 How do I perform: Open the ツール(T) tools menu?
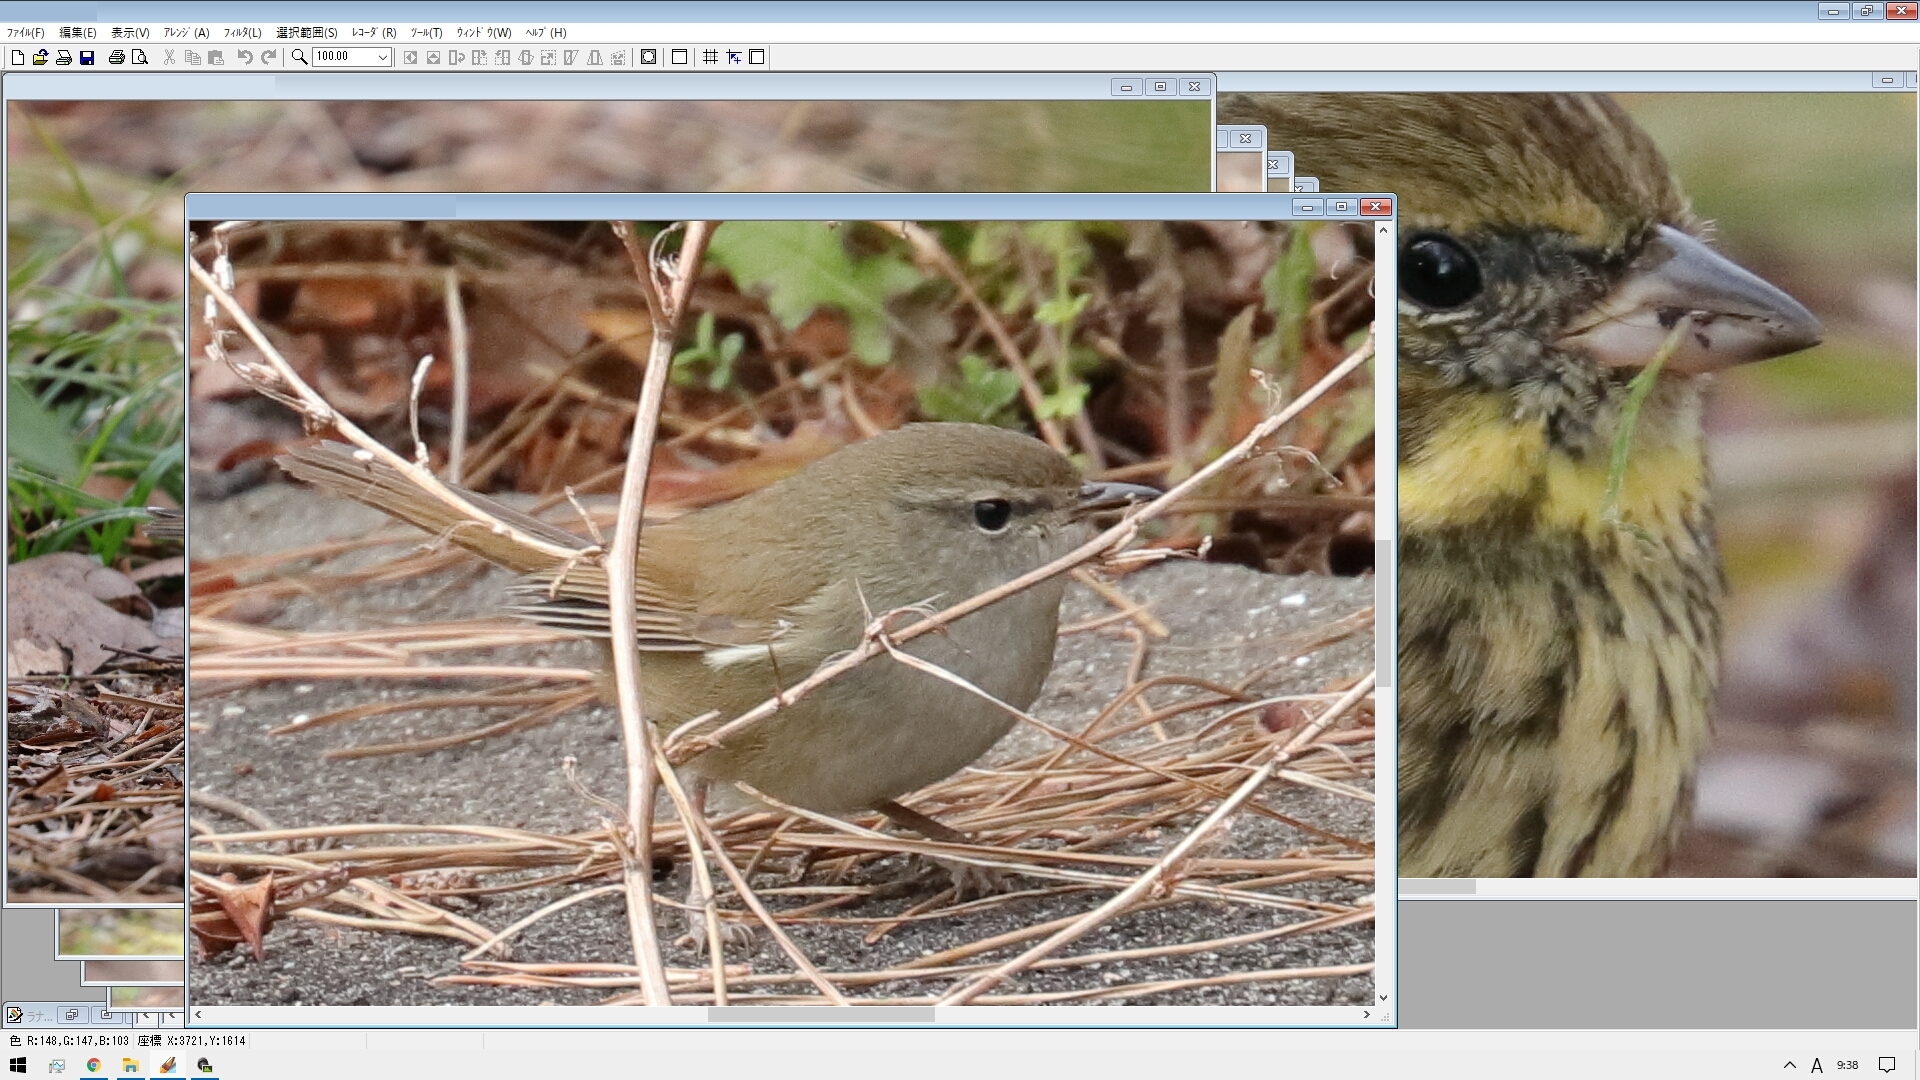pyautogui.click(x=426, y=32)
